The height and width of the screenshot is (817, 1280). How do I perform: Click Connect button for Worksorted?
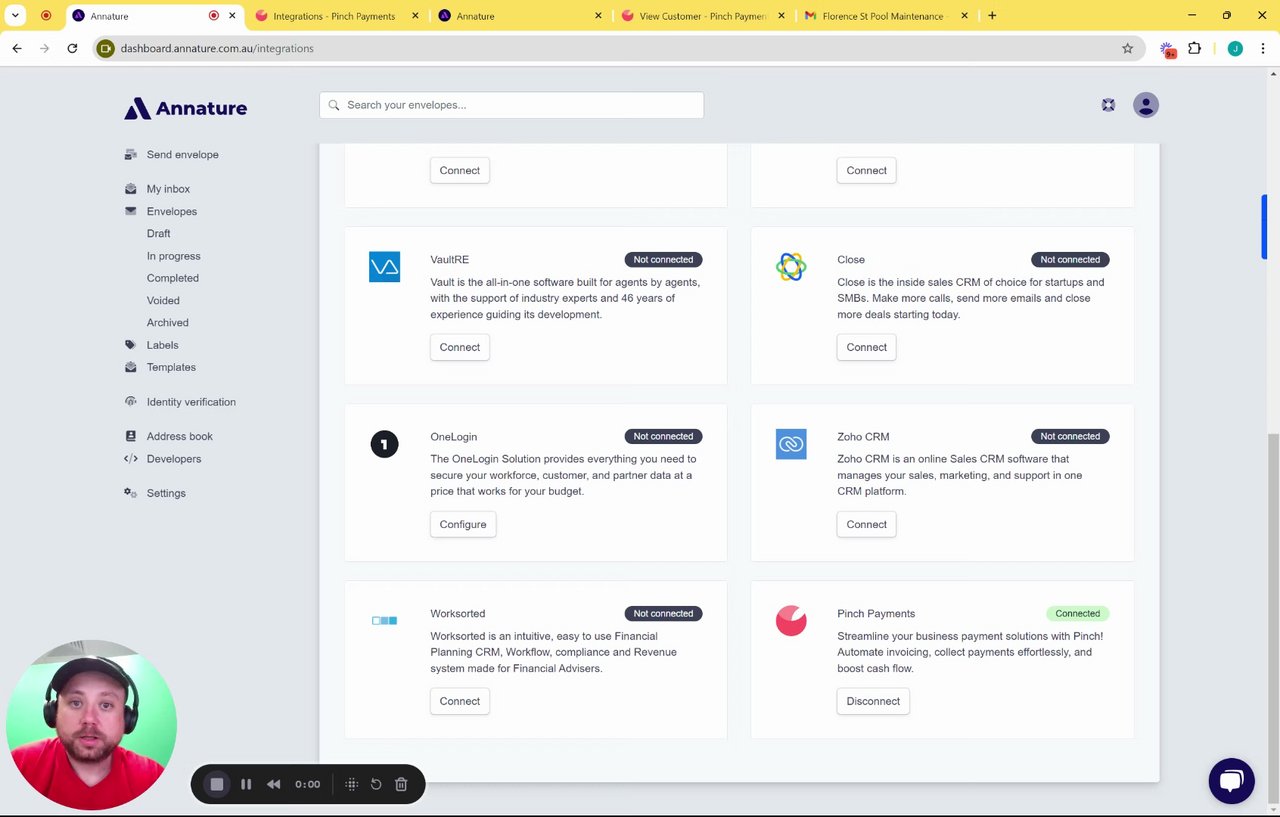click(460, 701)
